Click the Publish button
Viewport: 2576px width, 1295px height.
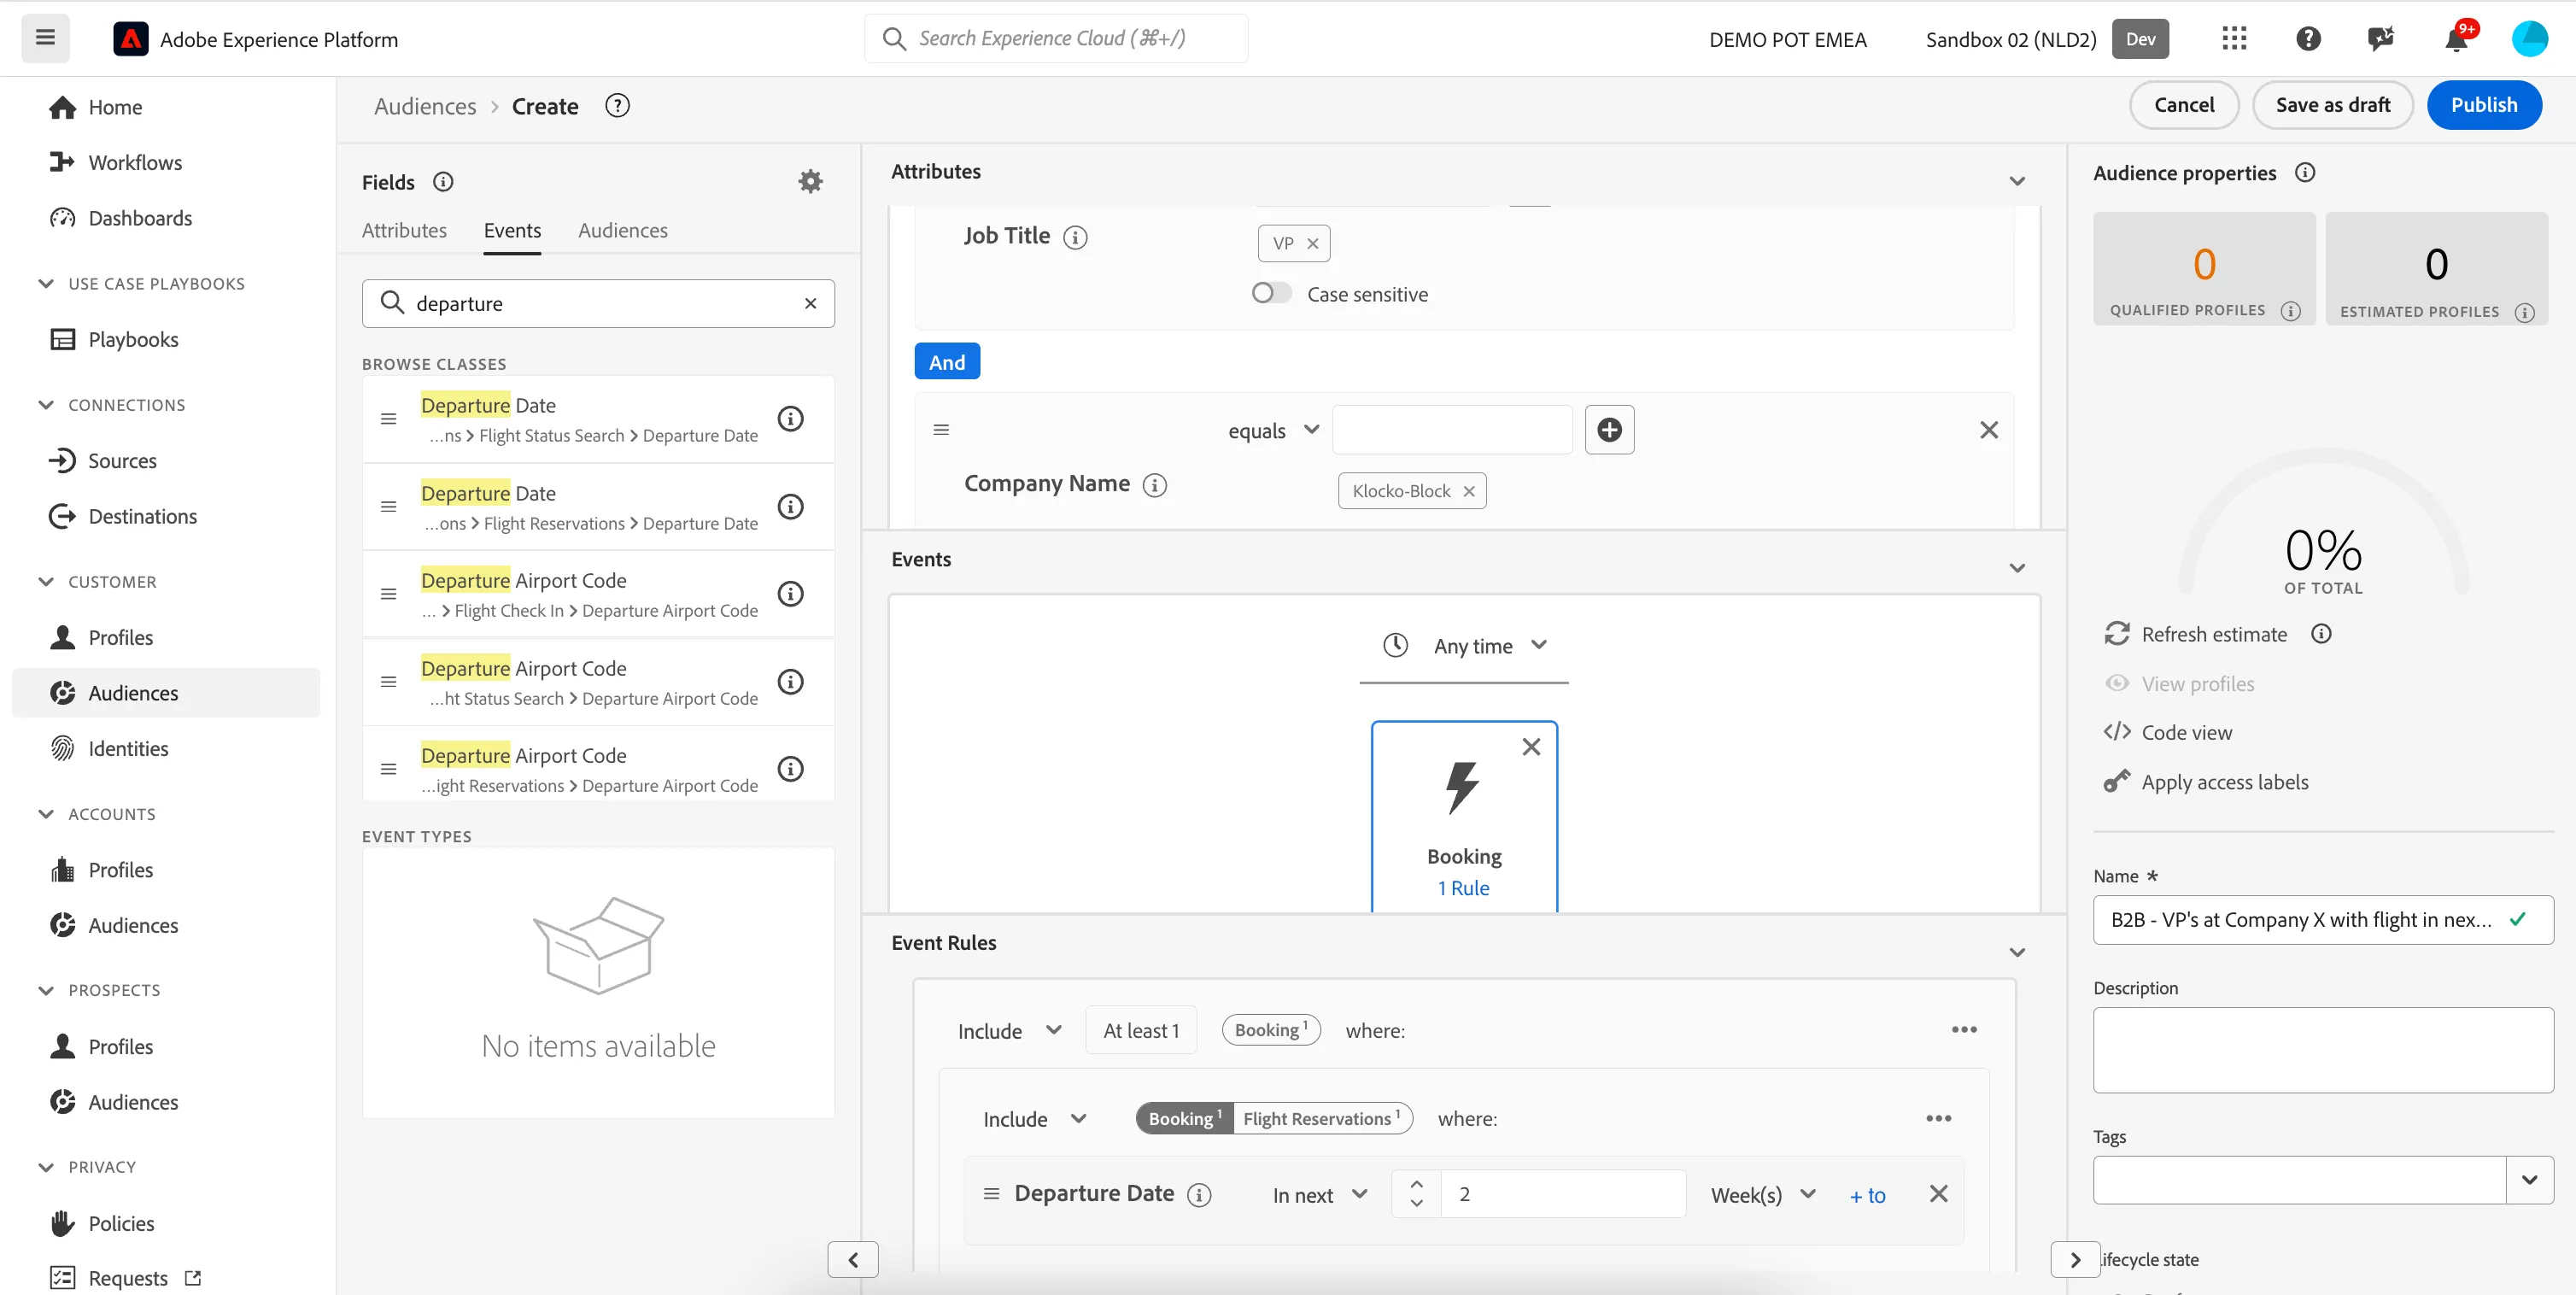point(2484,105)
